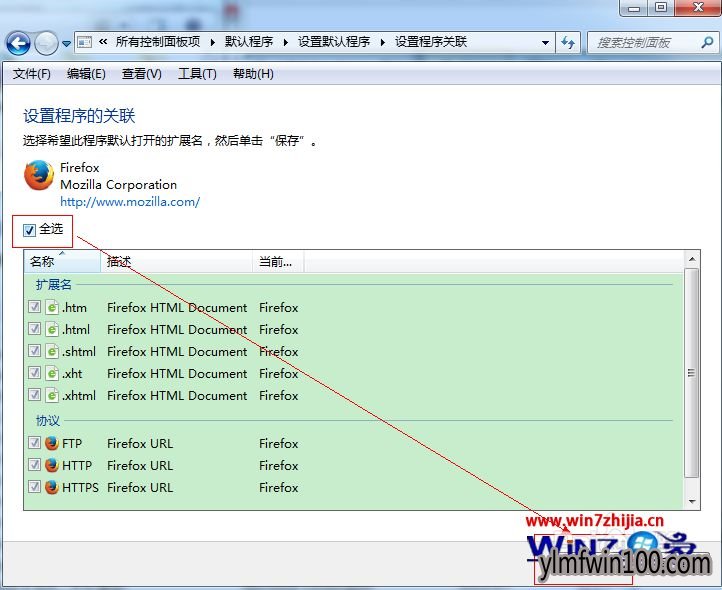Click the double chevron in address bar

coord(103,42)
